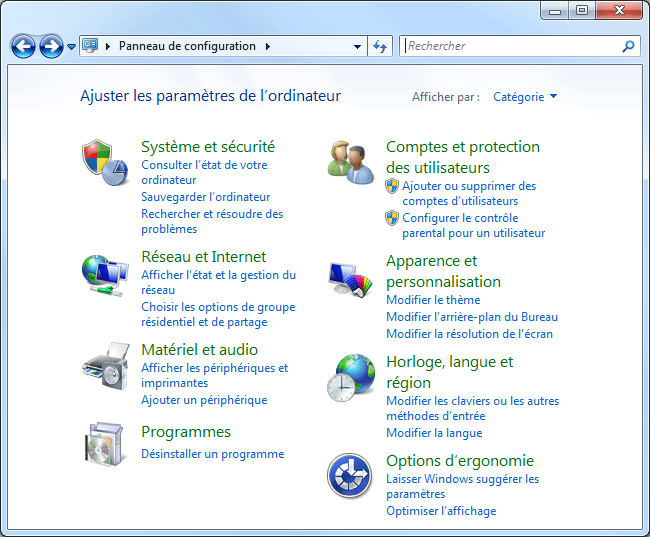Image resolution: width=650 pixels, height=537 pixels.
Task: Open the Catégorie view dropdown
Action: [x=525, y=97]
